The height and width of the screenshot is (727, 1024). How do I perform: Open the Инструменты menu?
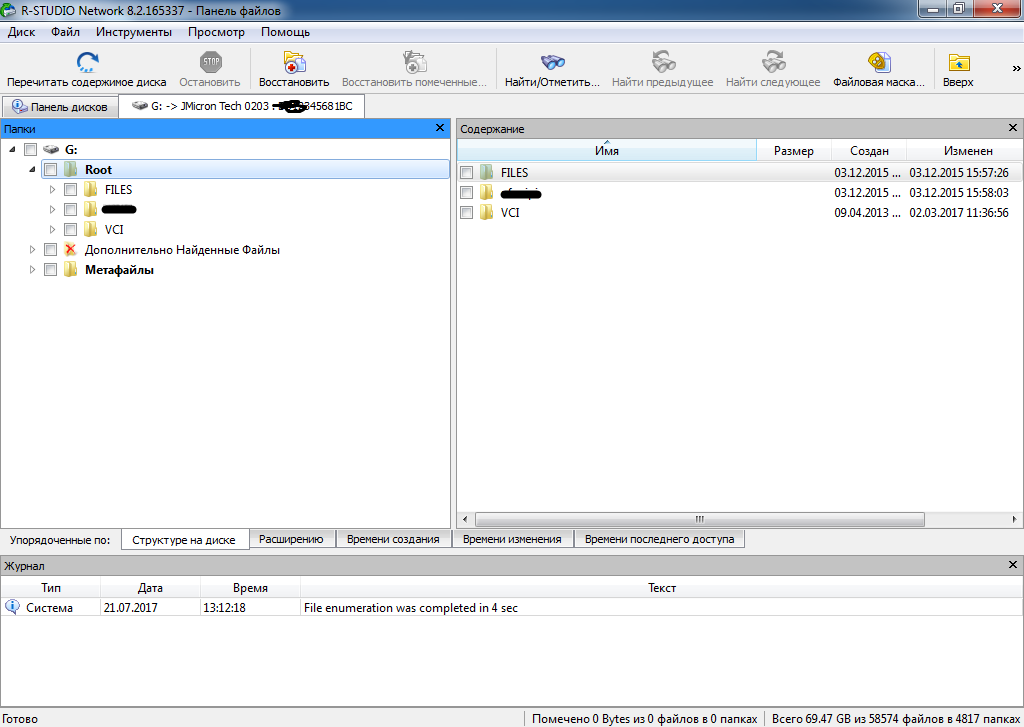point(134,32)
